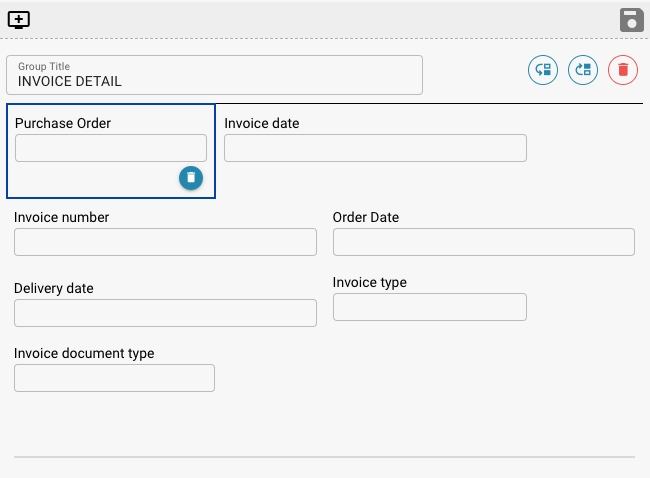The width and height of the screenshot is (650, 478).
Task: Click the add screen icon at top left
Action: tap(19, 20)
